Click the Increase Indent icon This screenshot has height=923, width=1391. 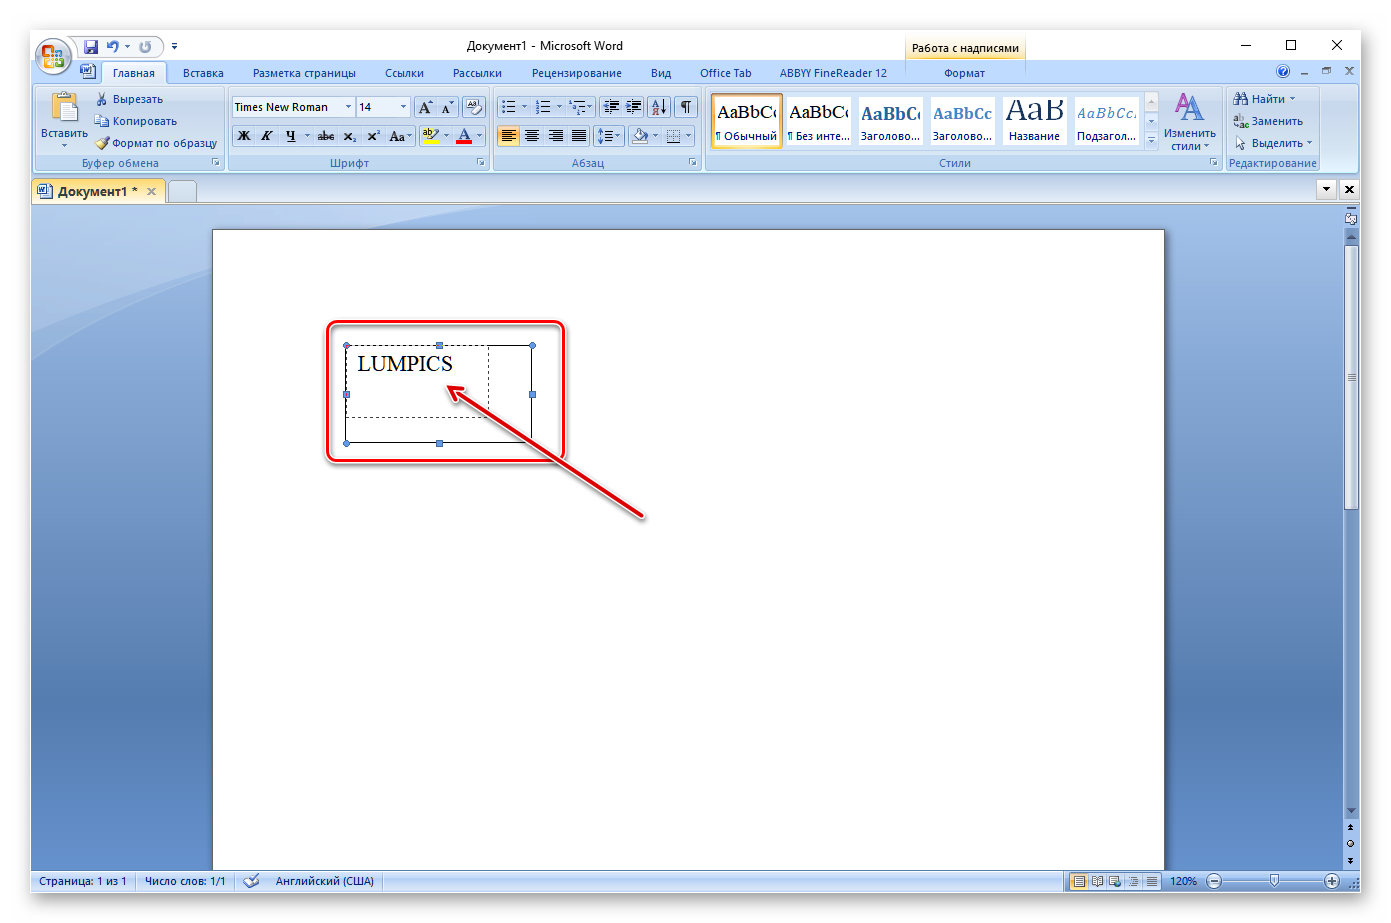(x=633, y=107)
